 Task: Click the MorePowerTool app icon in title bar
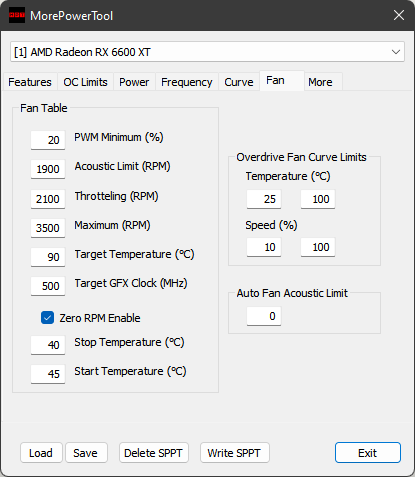(17, 15)
